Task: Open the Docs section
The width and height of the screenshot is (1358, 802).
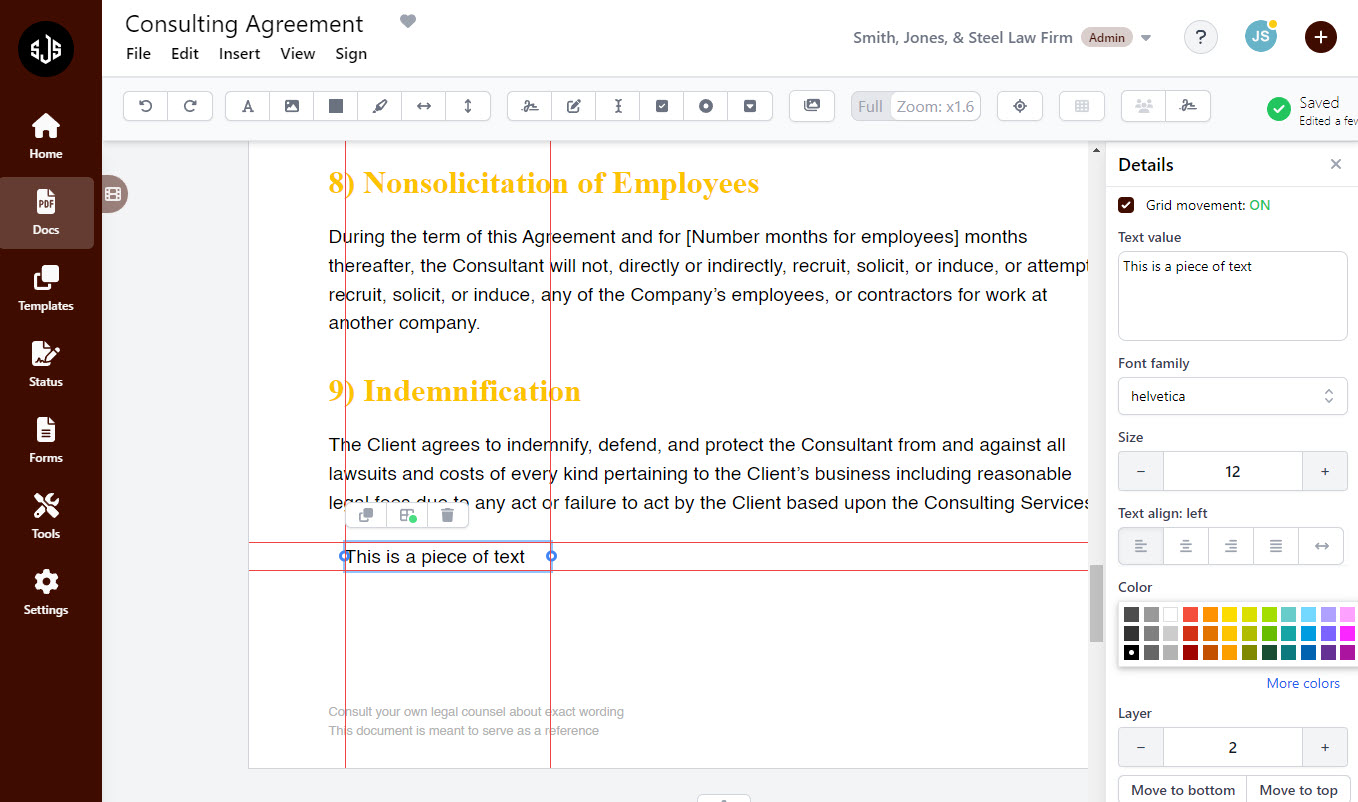Action: point(46,213)
